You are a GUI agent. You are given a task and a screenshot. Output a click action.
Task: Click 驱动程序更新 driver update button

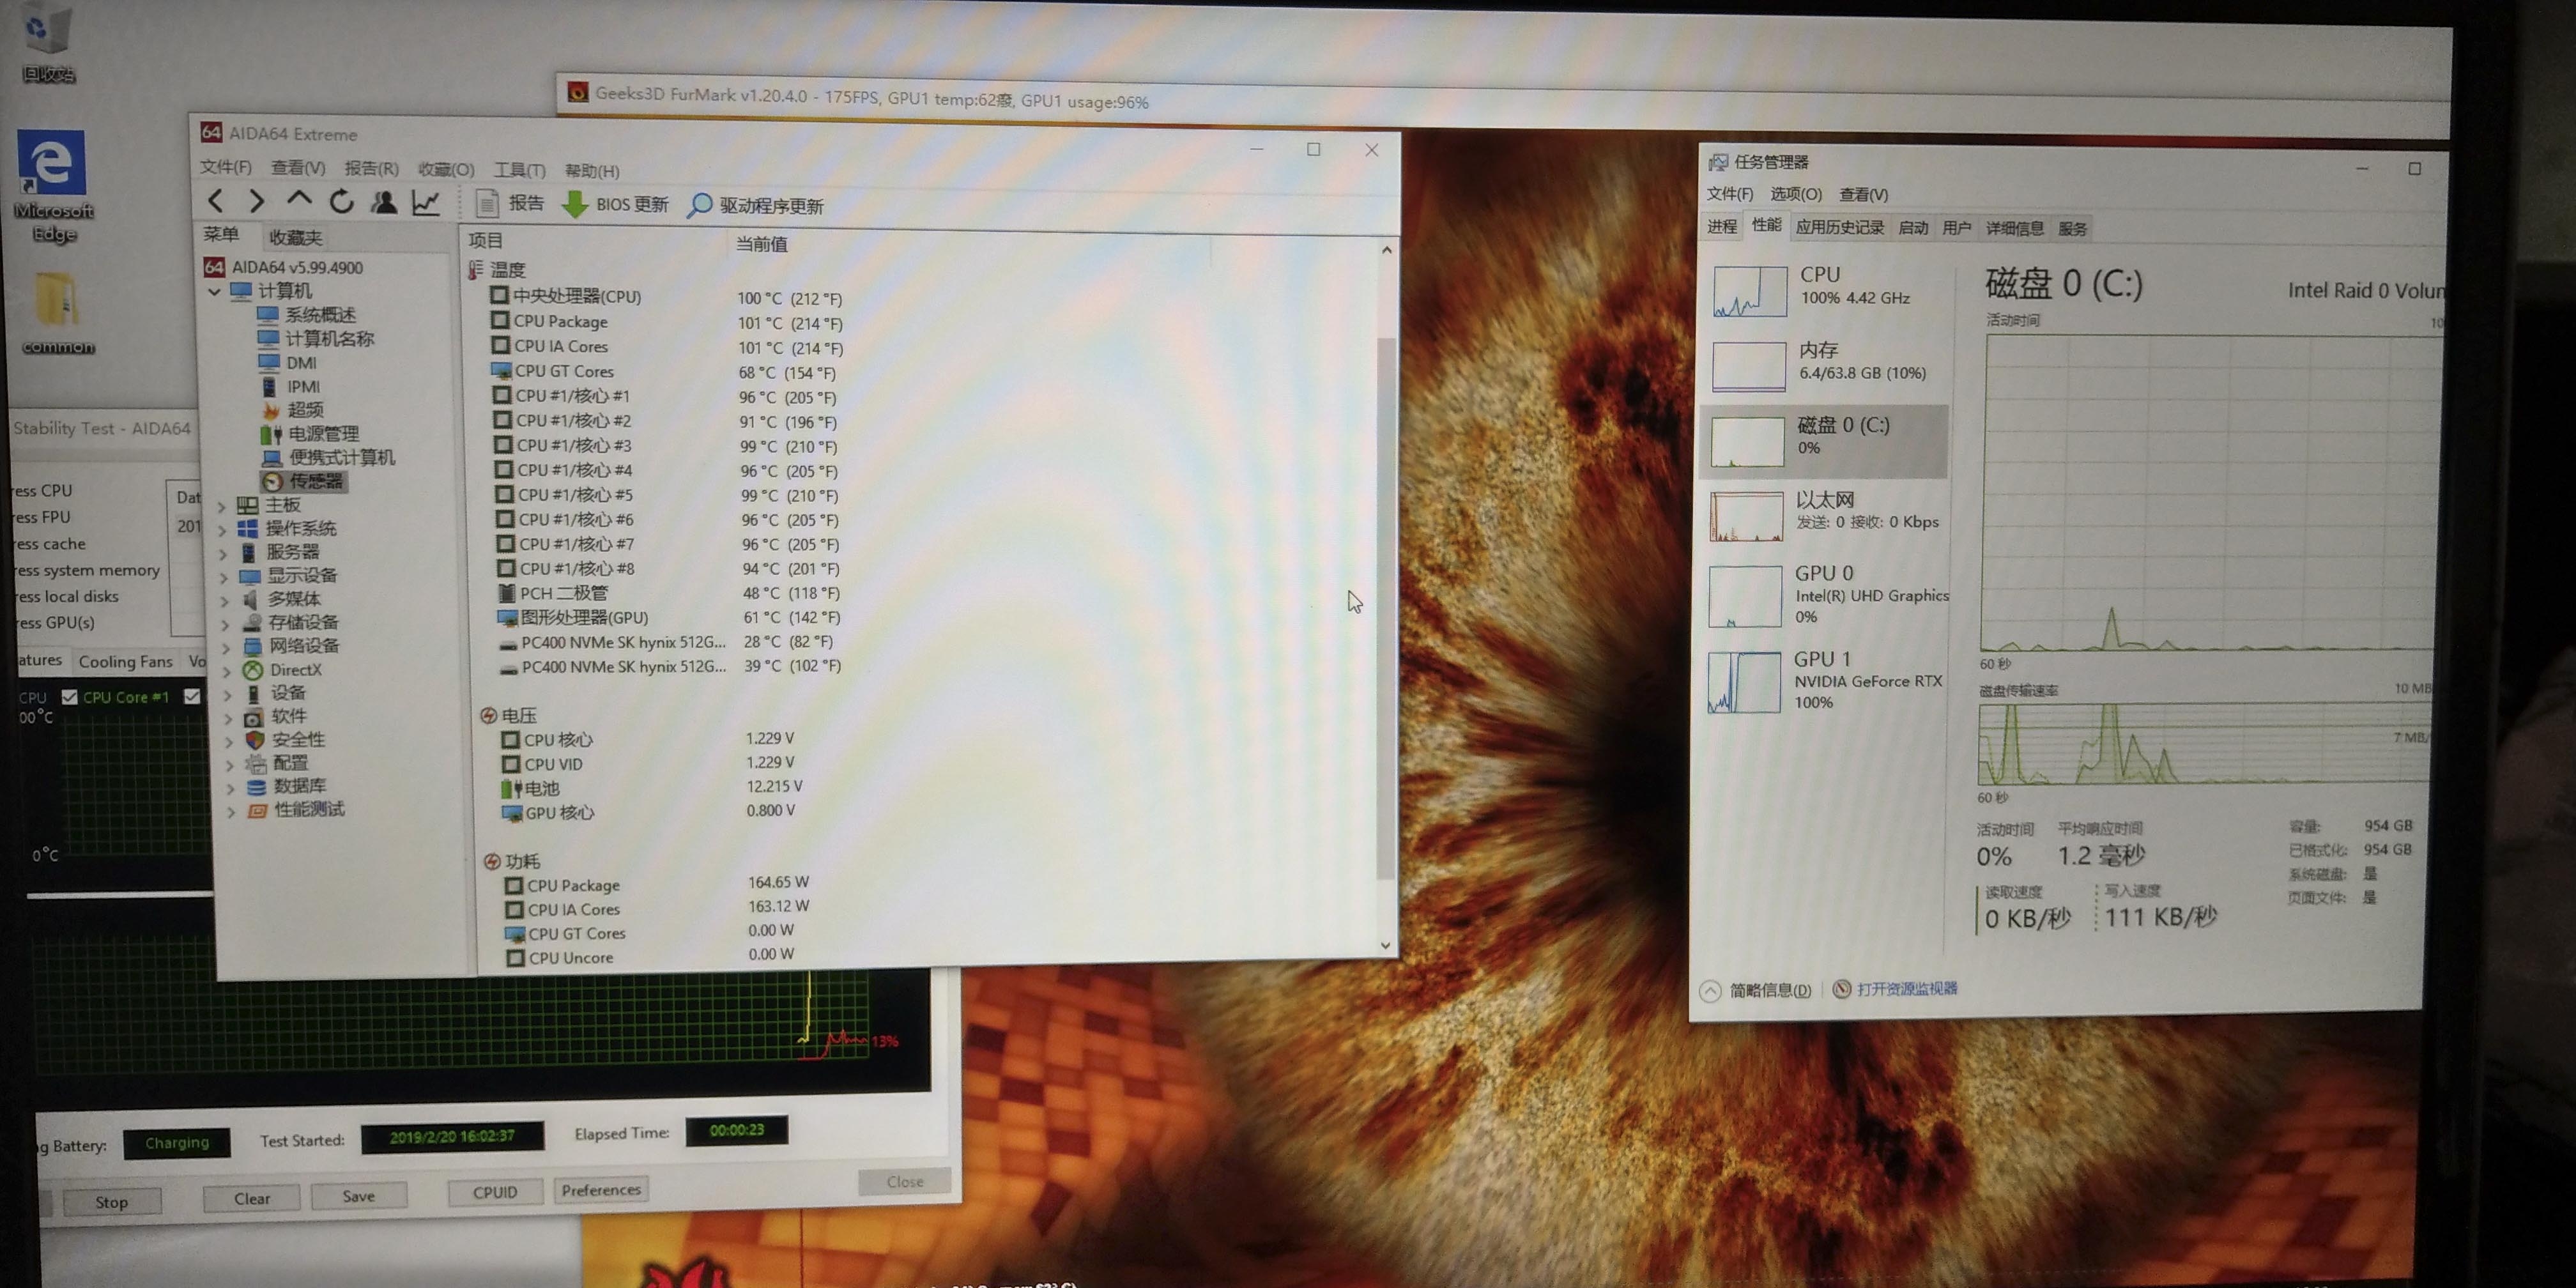755,205
